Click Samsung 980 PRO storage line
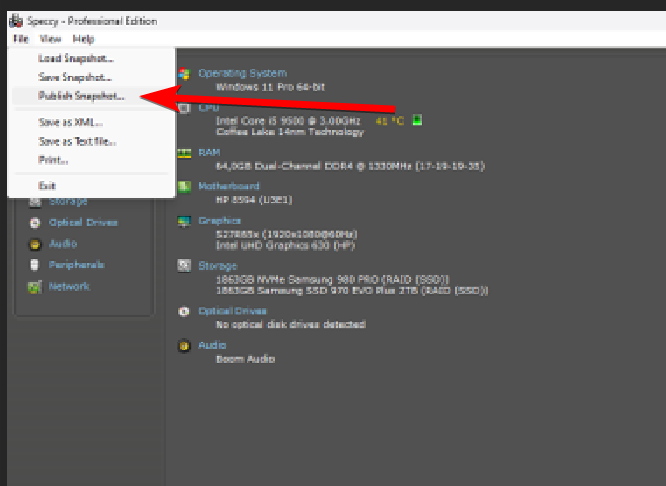The height and width of the screenshot is (486, 666). click(x=333, y=280)
